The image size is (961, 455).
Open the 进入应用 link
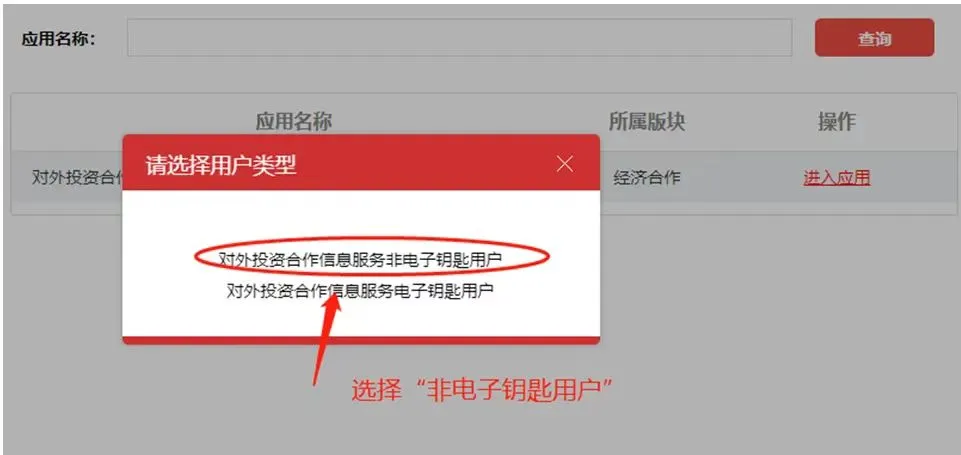(837, 178)
